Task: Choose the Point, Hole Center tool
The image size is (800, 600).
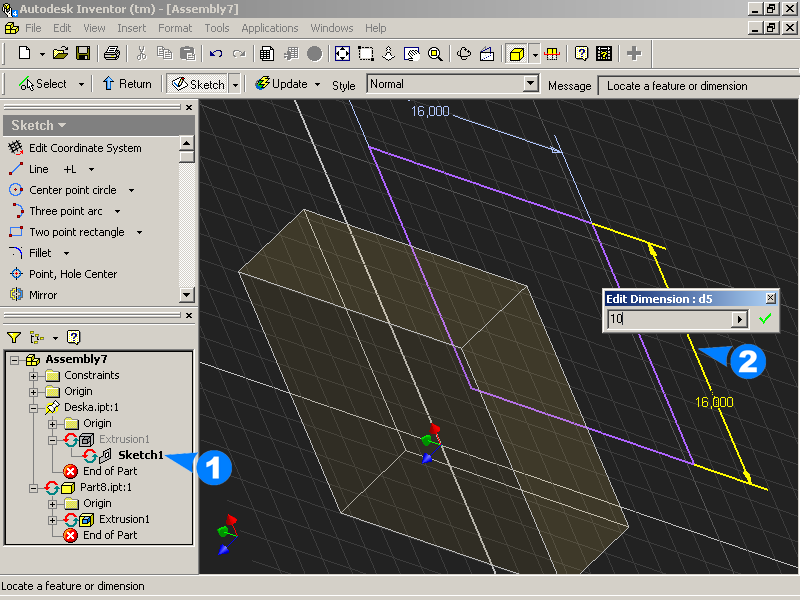Action: pos(63,274)
